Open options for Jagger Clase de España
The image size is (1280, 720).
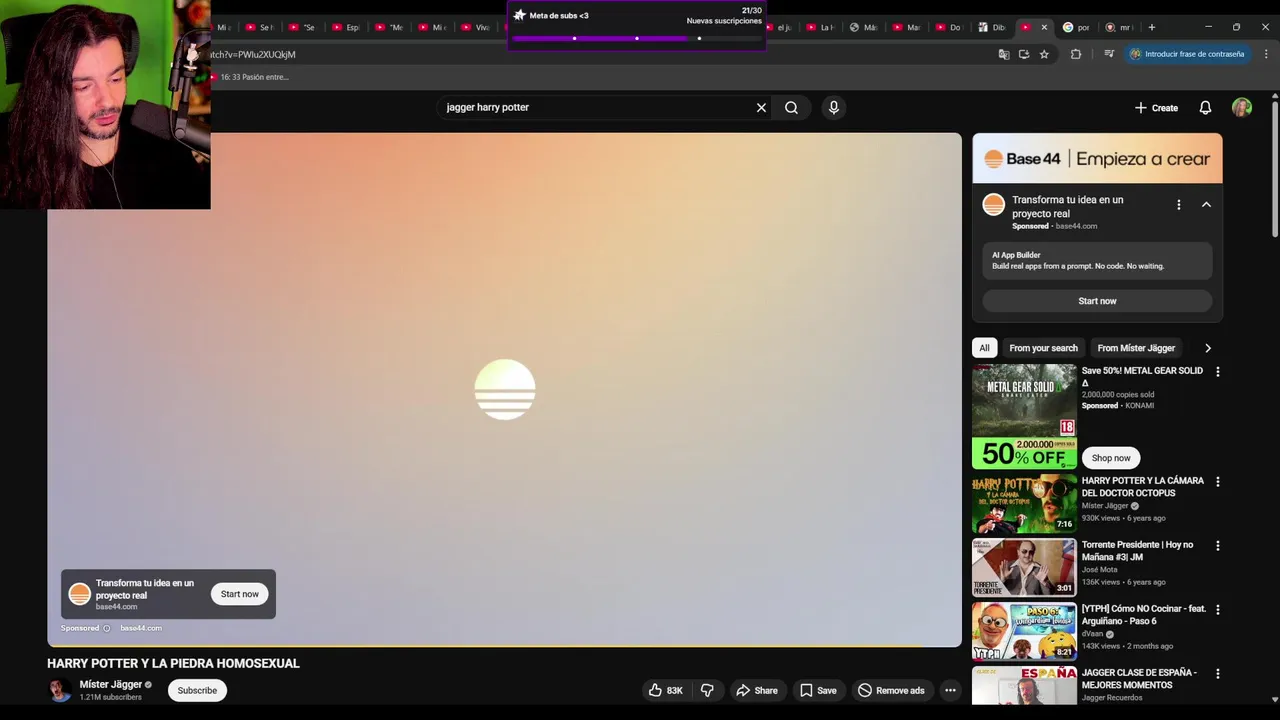click(x=1217, y=673)
